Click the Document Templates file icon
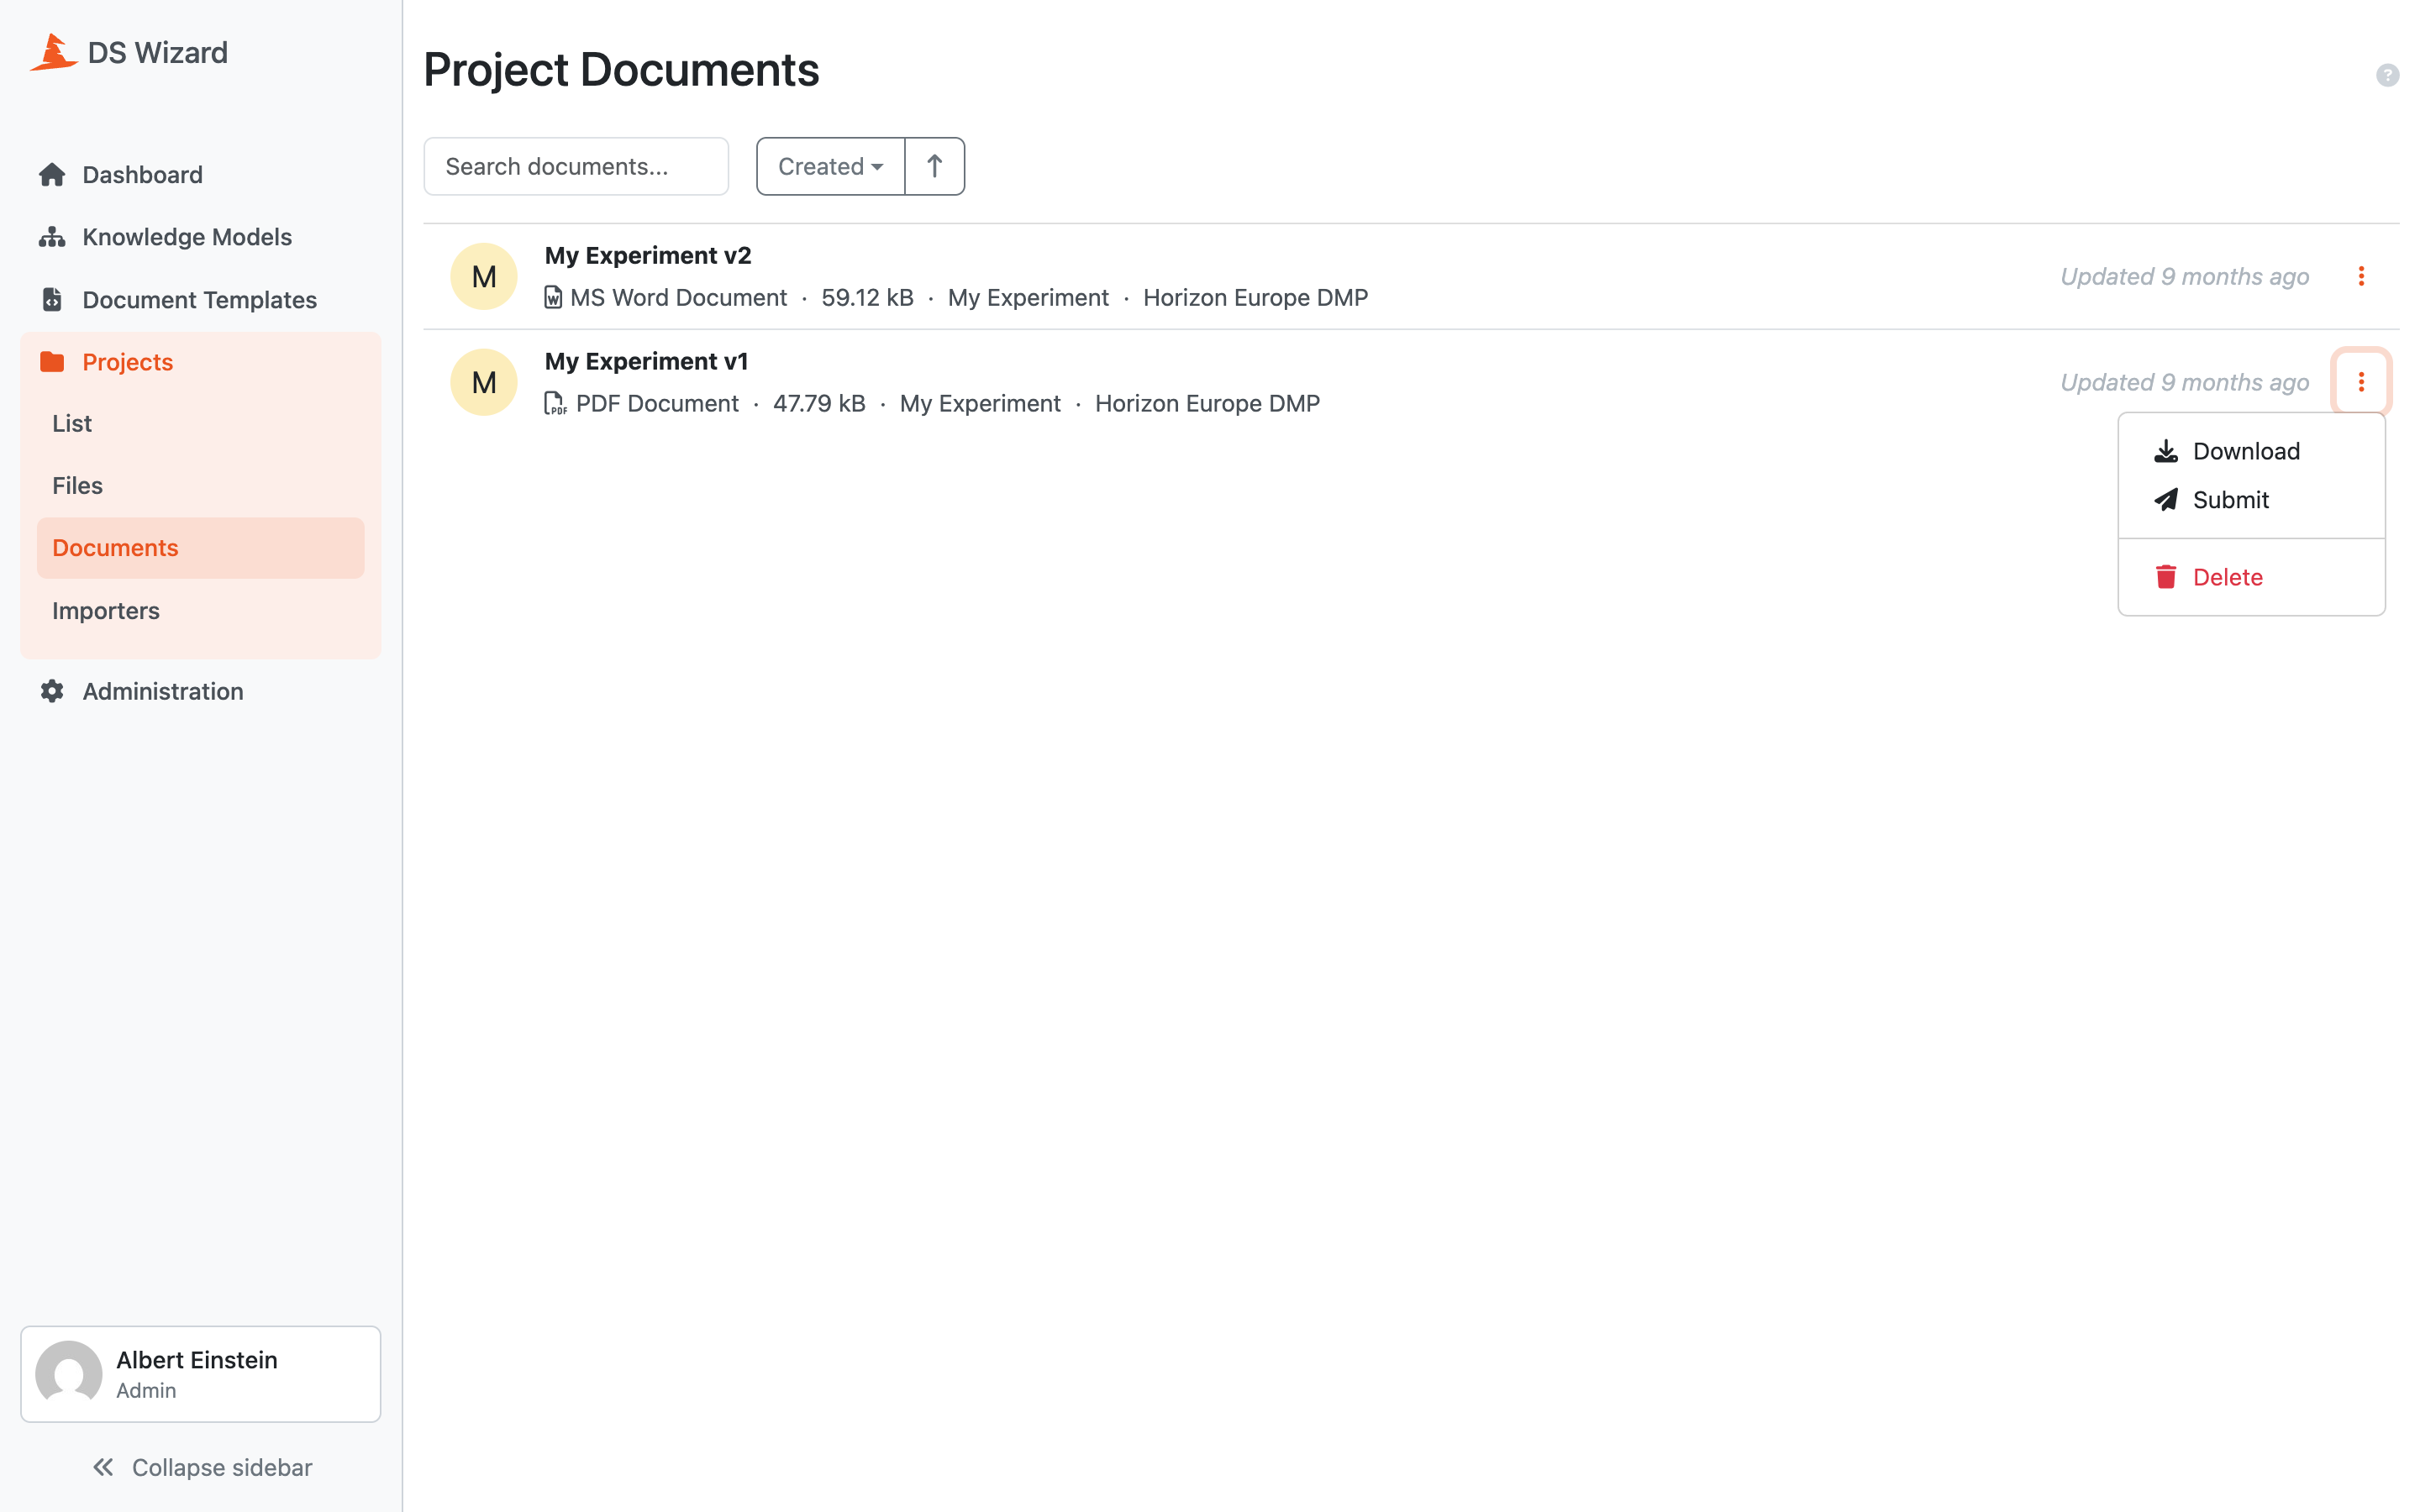 52,299
